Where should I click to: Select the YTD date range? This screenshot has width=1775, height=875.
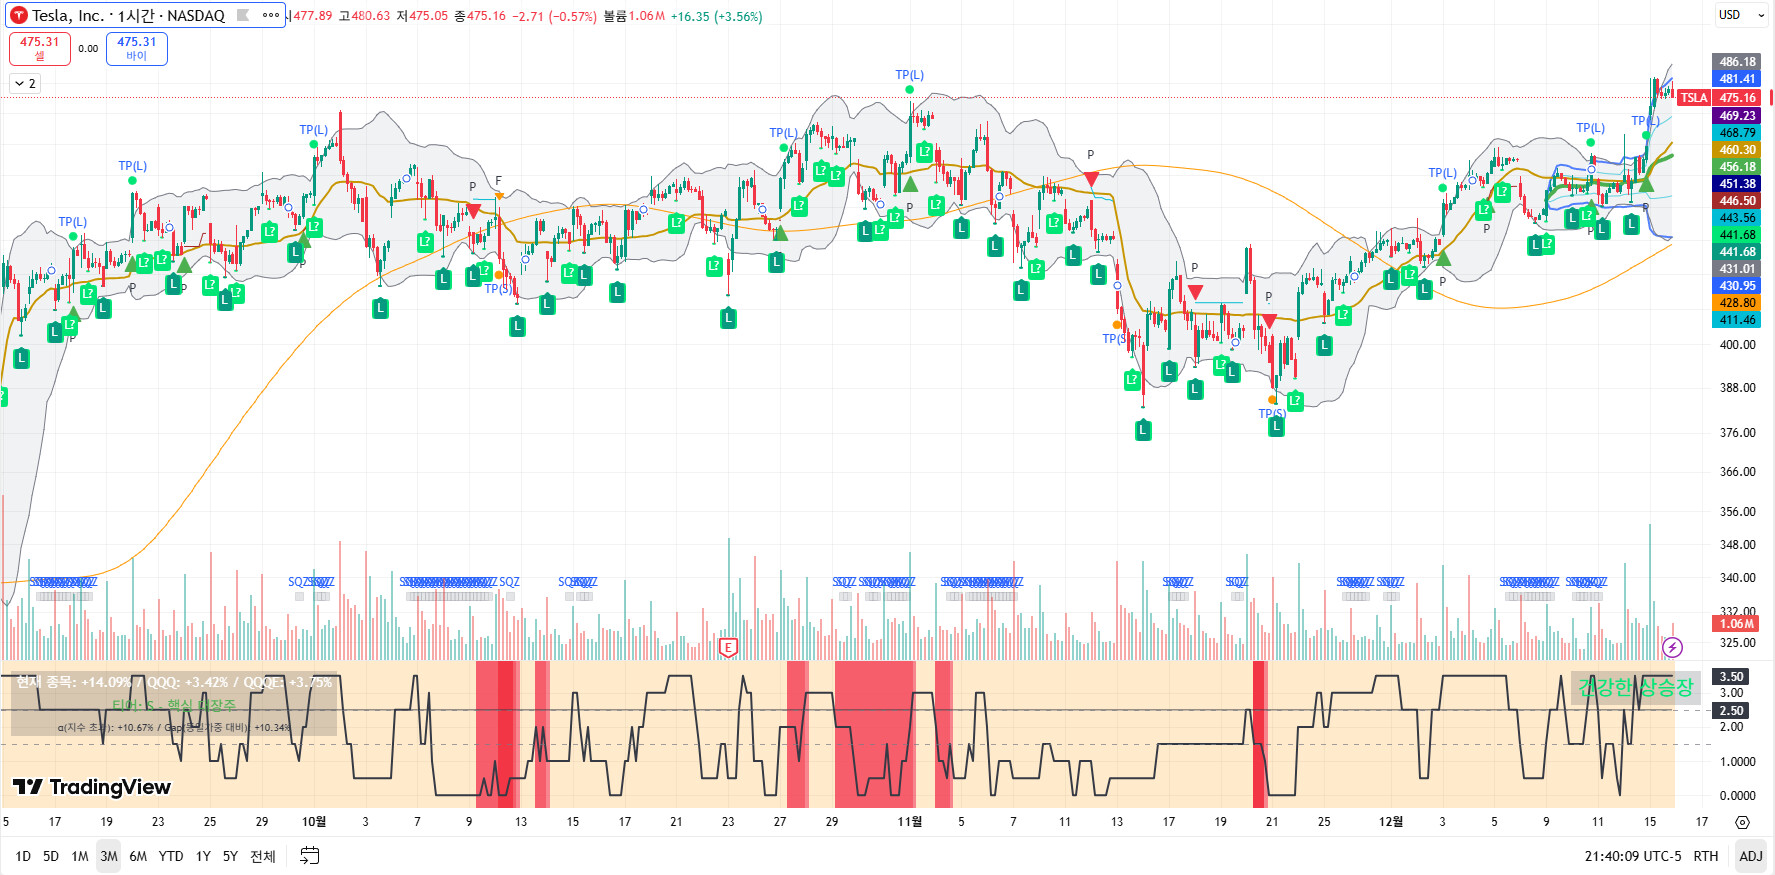coord(171,856)
